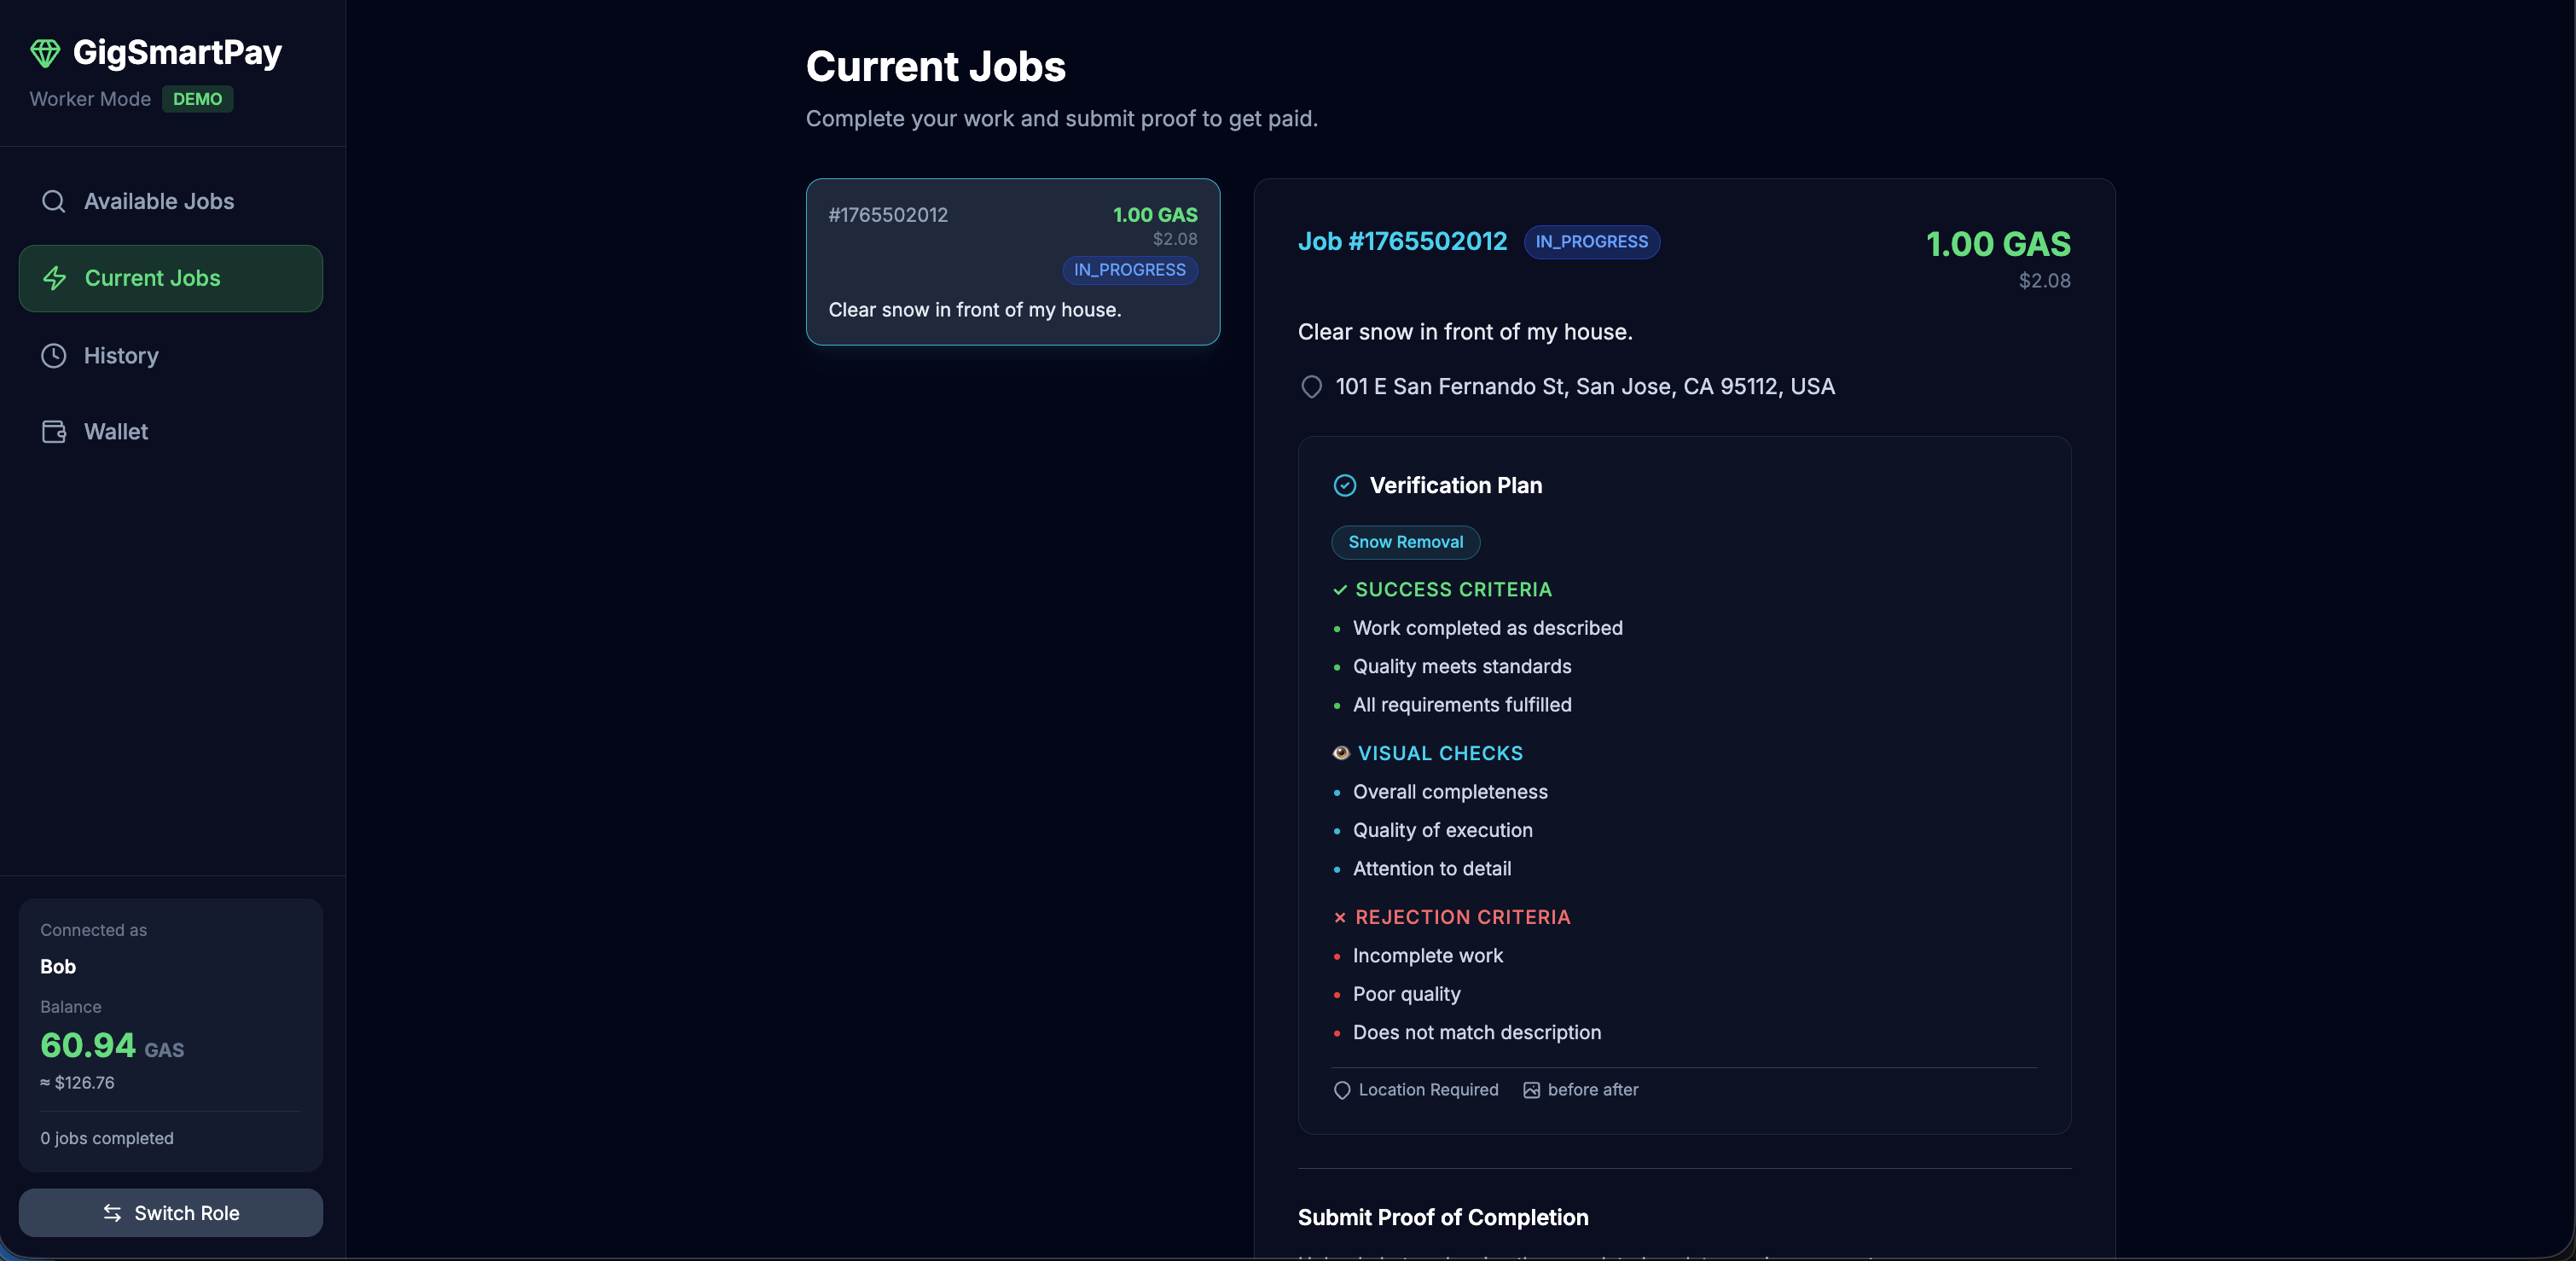Click the eye icon beside Visual Checks
2576x1261 pixels.
[1341, 753]
